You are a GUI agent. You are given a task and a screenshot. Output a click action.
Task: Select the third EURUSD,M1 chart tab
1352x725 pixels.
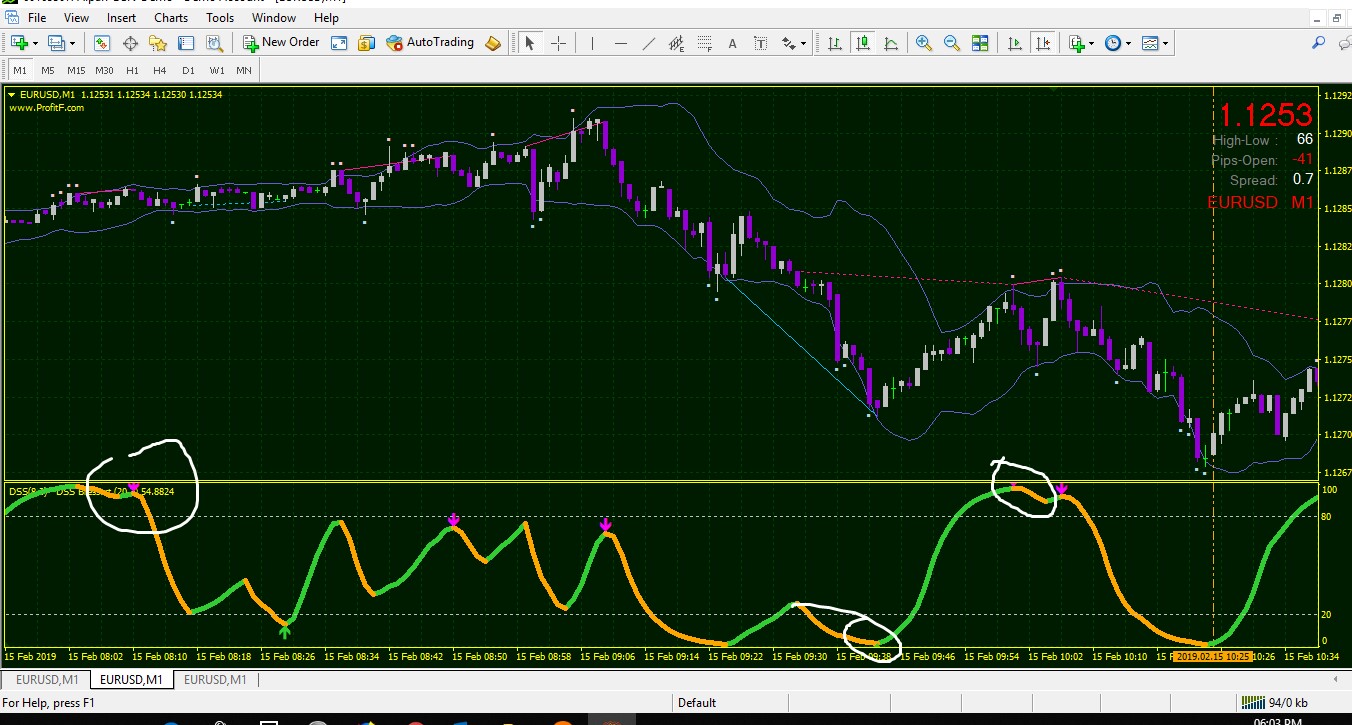point(215,680)
